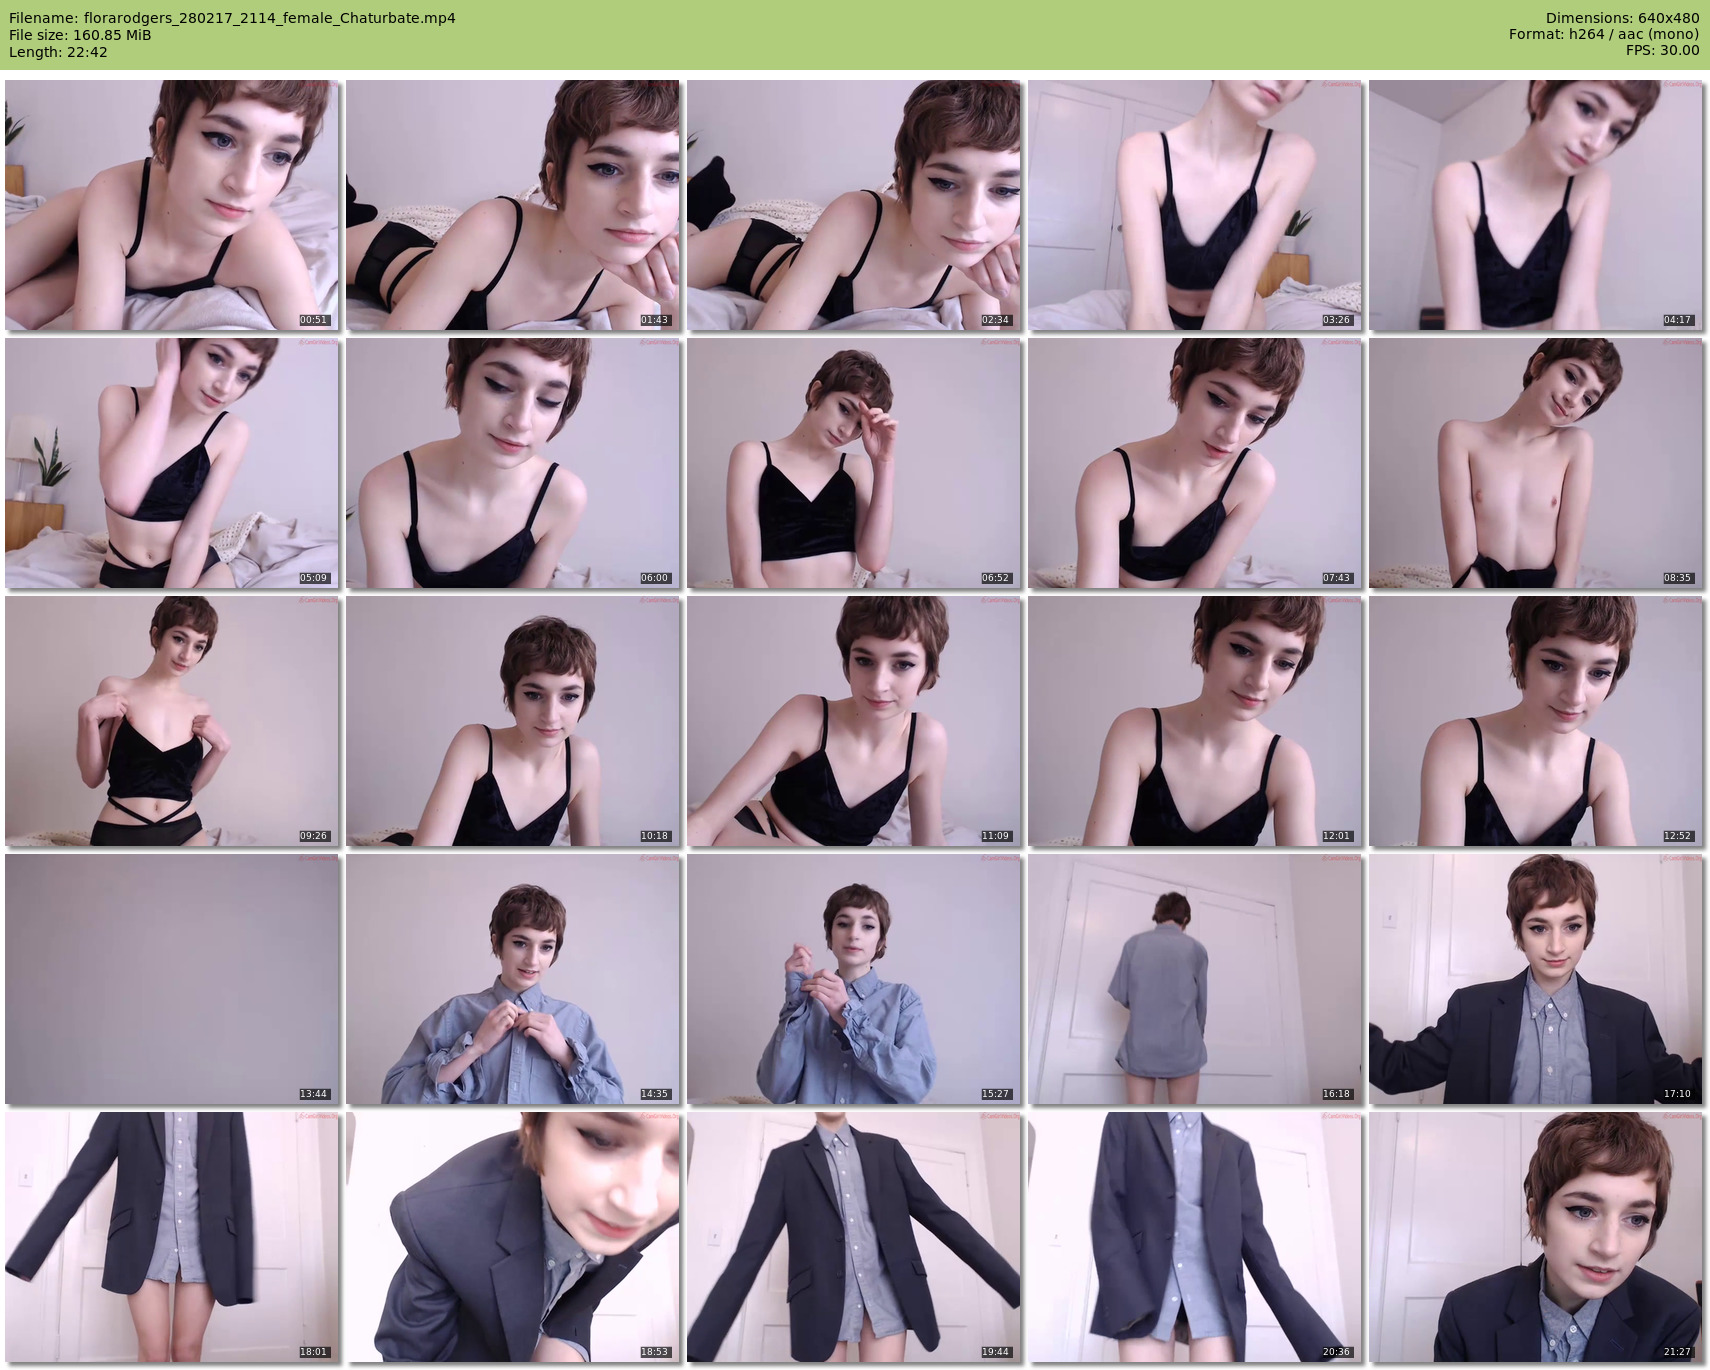Click the 12:01 timestamp badge
This screenshot has width=1710, height=1370.
click(x=1336, y=836)
